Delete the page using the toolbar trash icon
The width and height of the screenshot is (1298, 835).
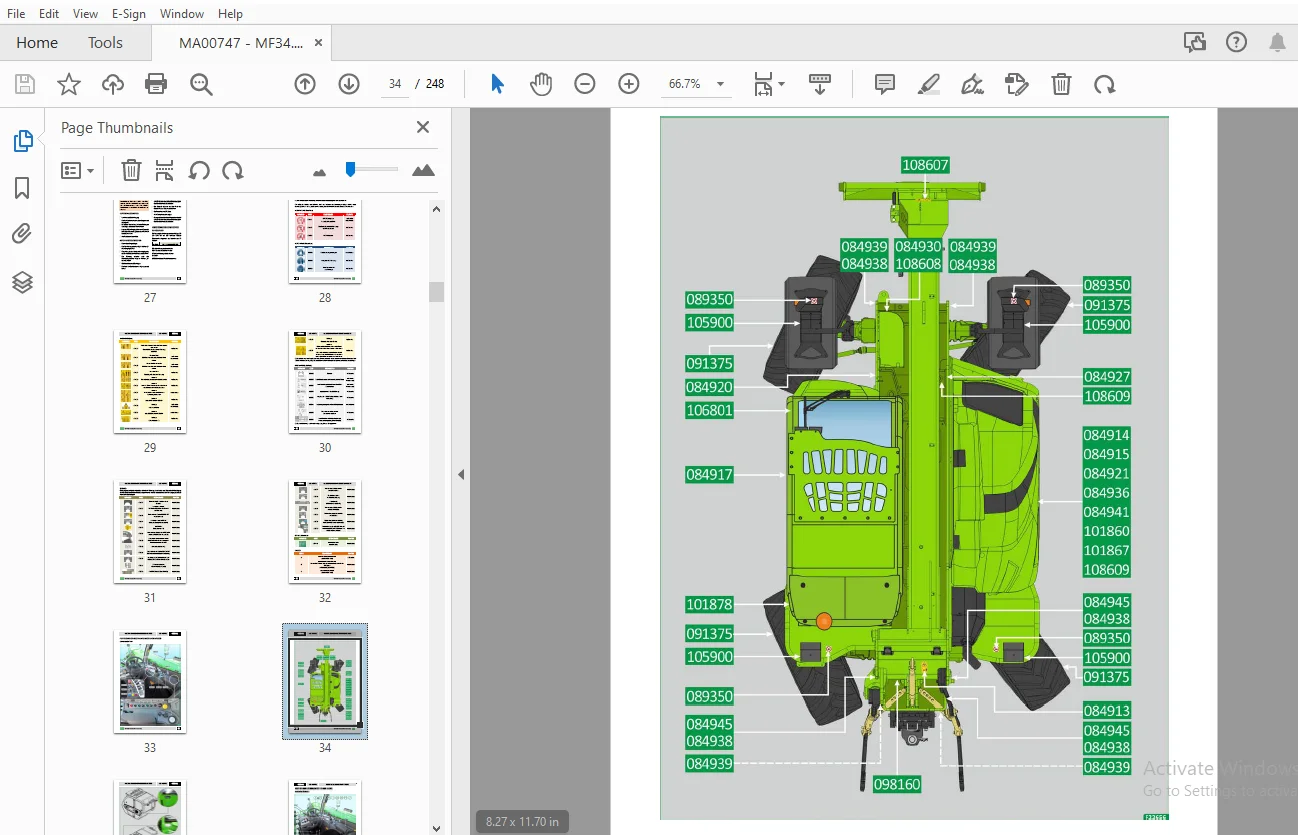tap(1062, 84)
